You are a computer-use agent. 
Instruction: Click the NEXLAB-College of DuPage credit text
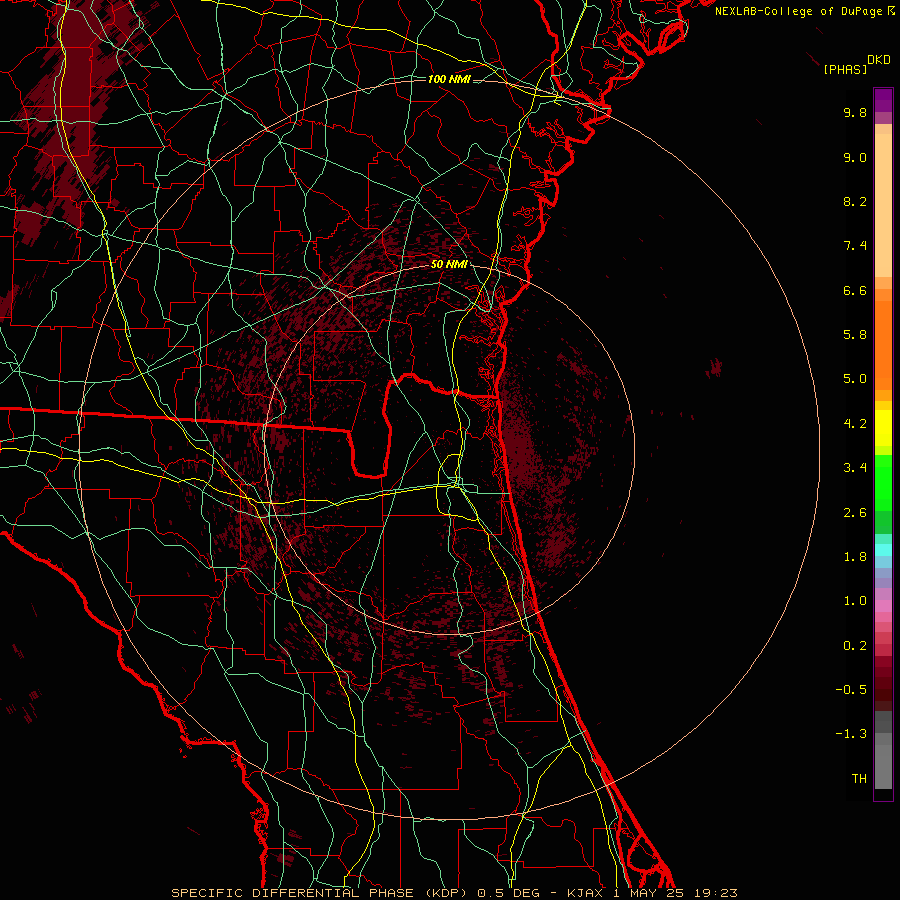(800, 11)
